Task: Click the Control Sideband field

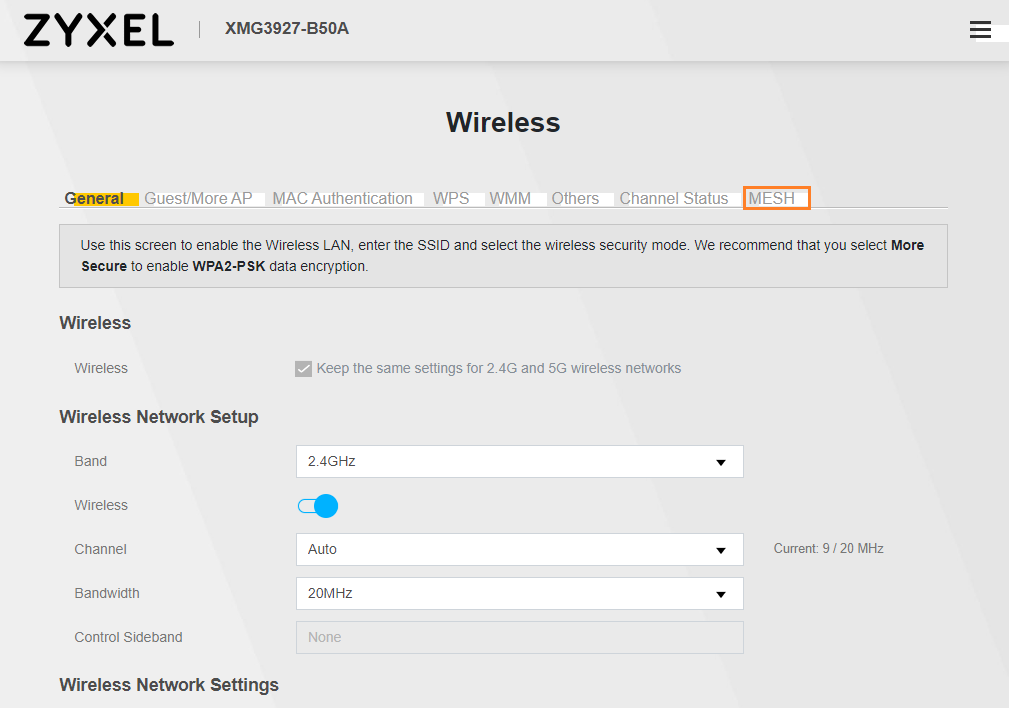Action: pos(519,638)
